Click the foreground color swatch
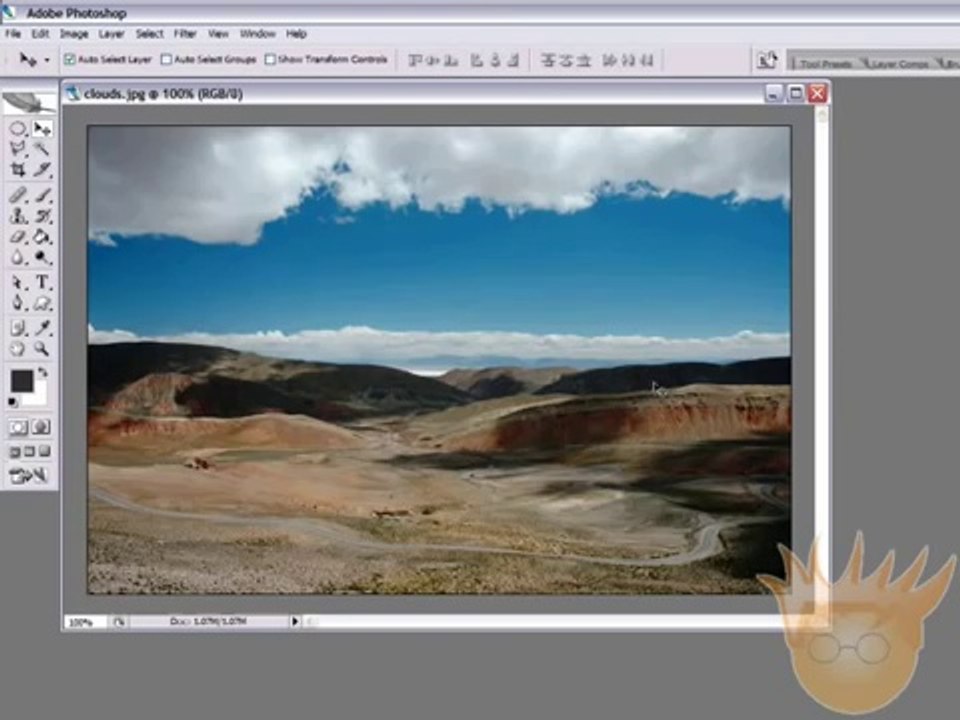 pos(21,381)
